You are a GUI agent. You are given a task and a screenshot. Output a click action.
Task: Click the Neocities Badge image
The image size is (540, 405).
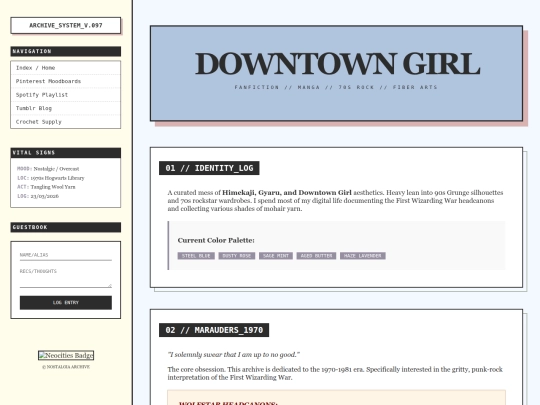[66, 355]
